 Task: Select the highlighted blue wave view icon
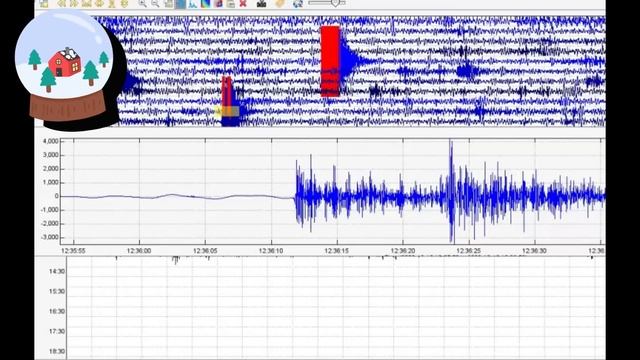tap(180, 4)
